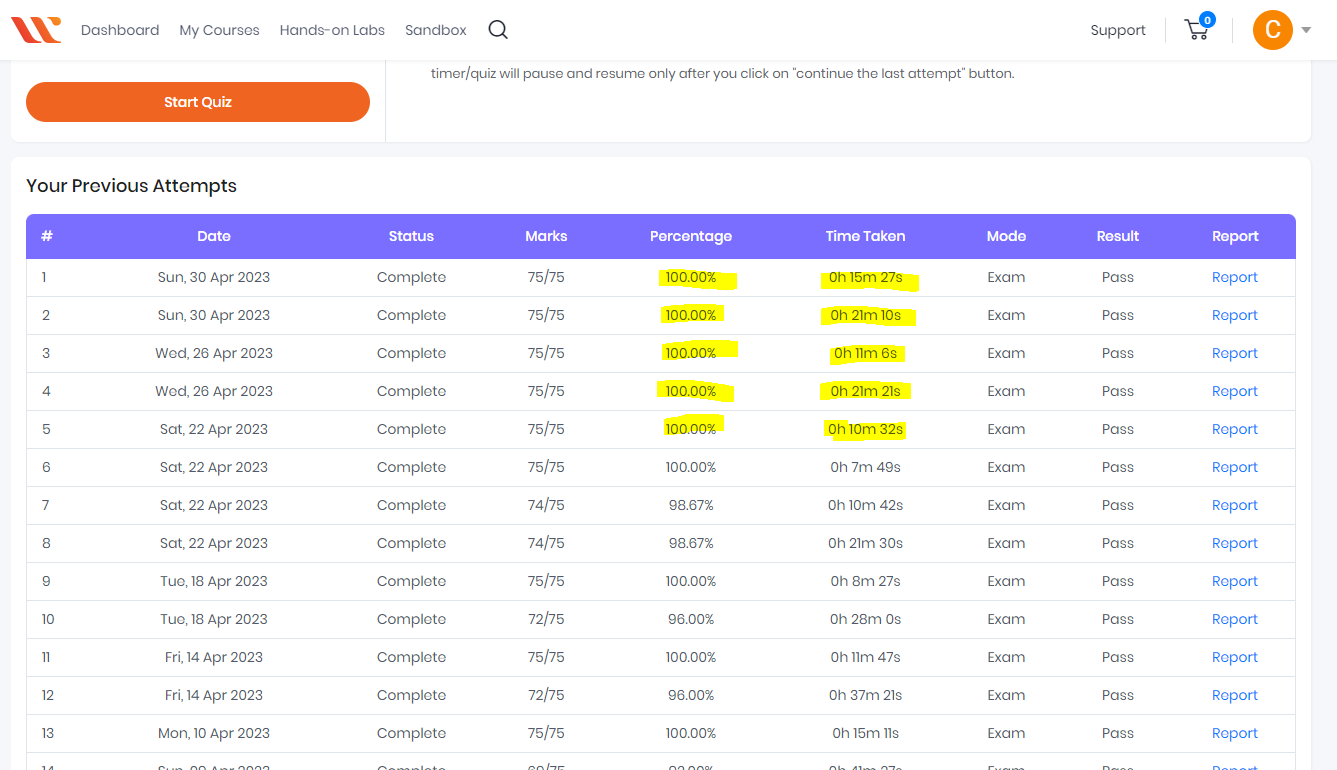Click the Percentage column header
This screenshot has width=1337, height=770.
click(x=691, y=236)
